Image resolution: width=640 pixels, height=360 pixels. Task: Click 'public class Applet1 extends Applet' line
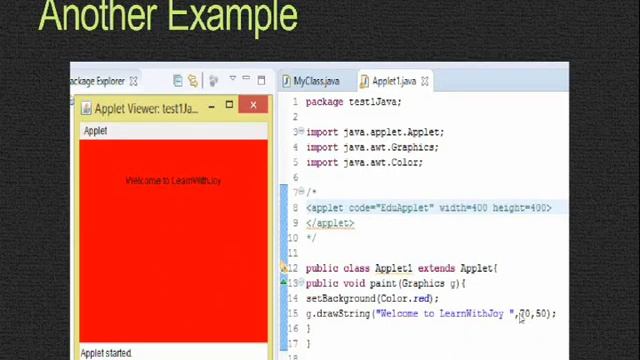click(x=402, y=269)
